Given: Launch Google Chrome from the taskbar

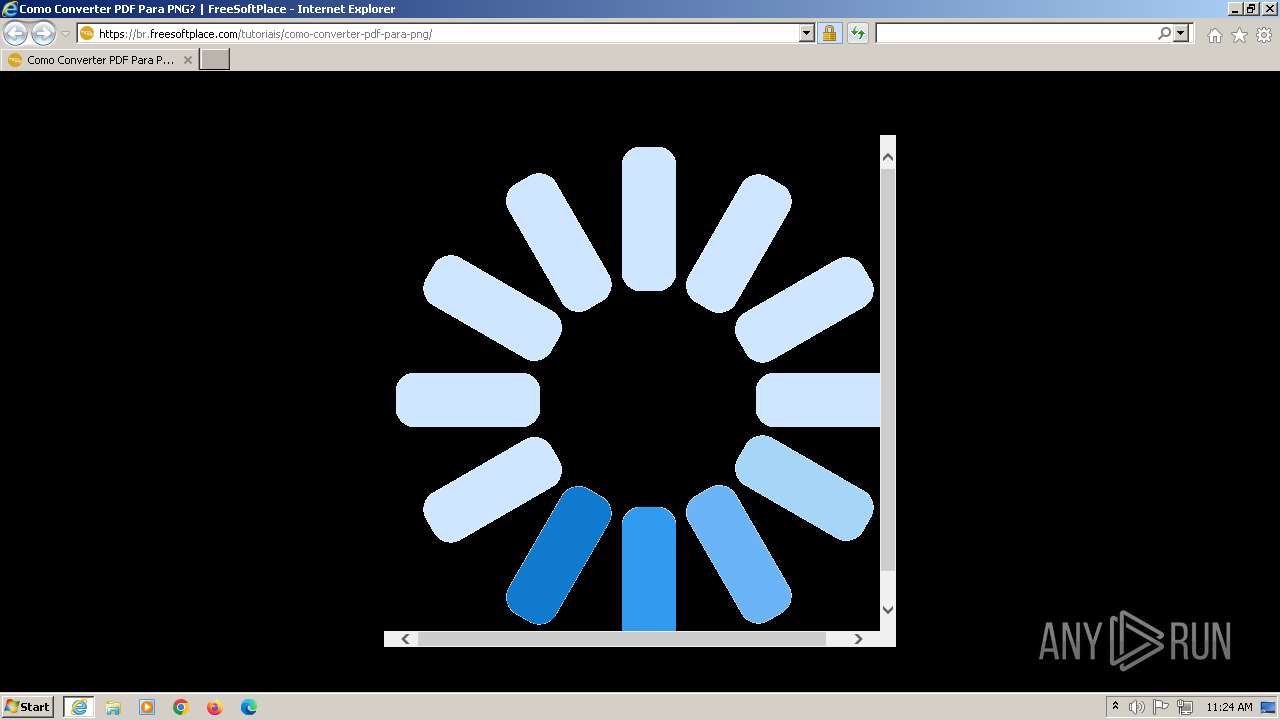Looking at the screenshot, I should (181, 707).
